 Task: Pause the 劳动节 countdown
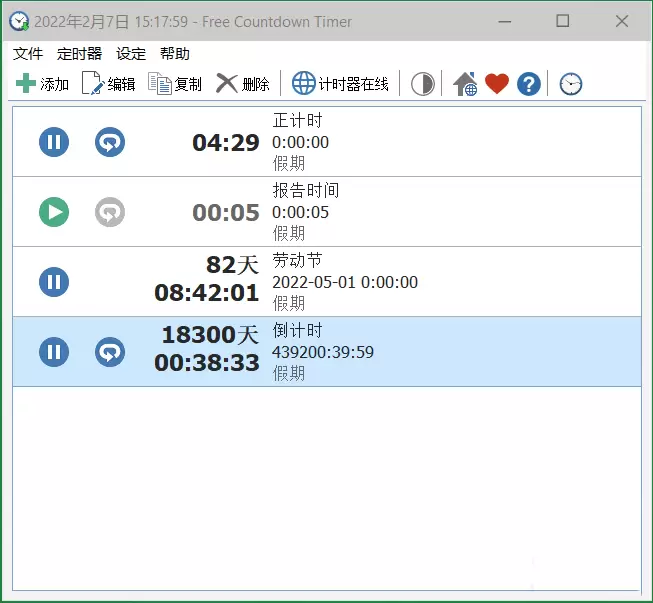54,282
